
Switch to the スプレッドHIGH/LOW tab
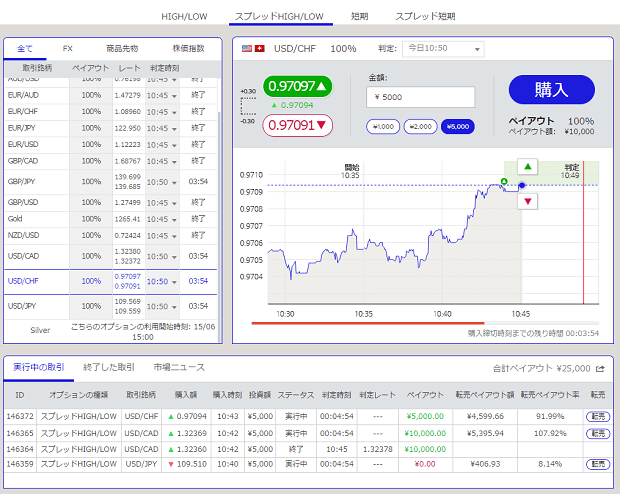(279, 17)
